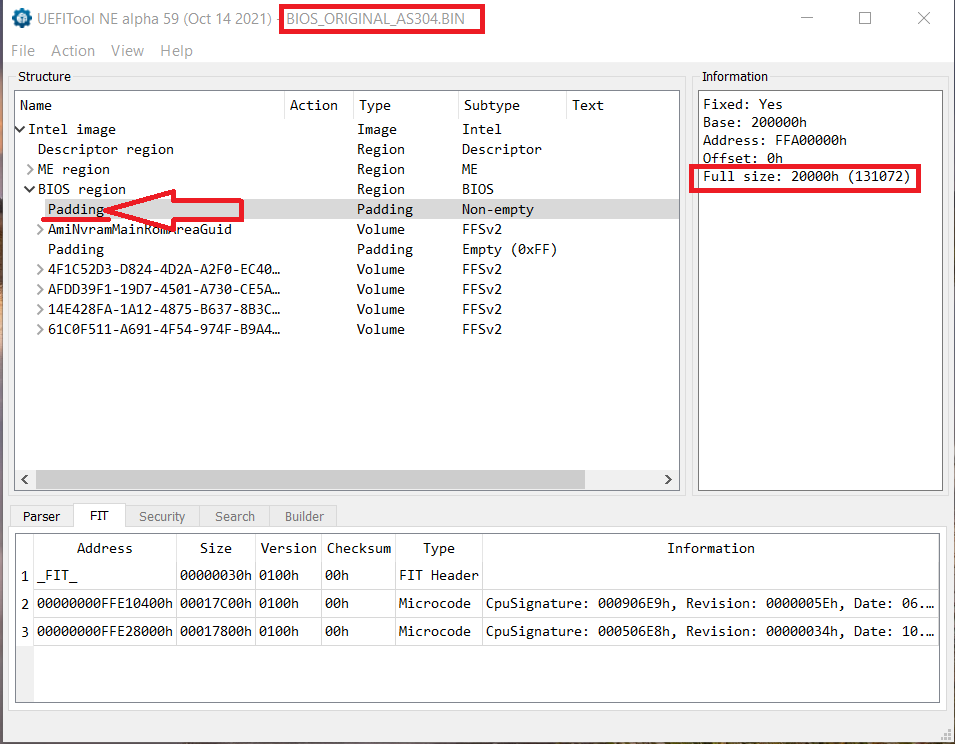Click the FIT table Address column header
Screen dimensions: 955x744
(105, 548)
